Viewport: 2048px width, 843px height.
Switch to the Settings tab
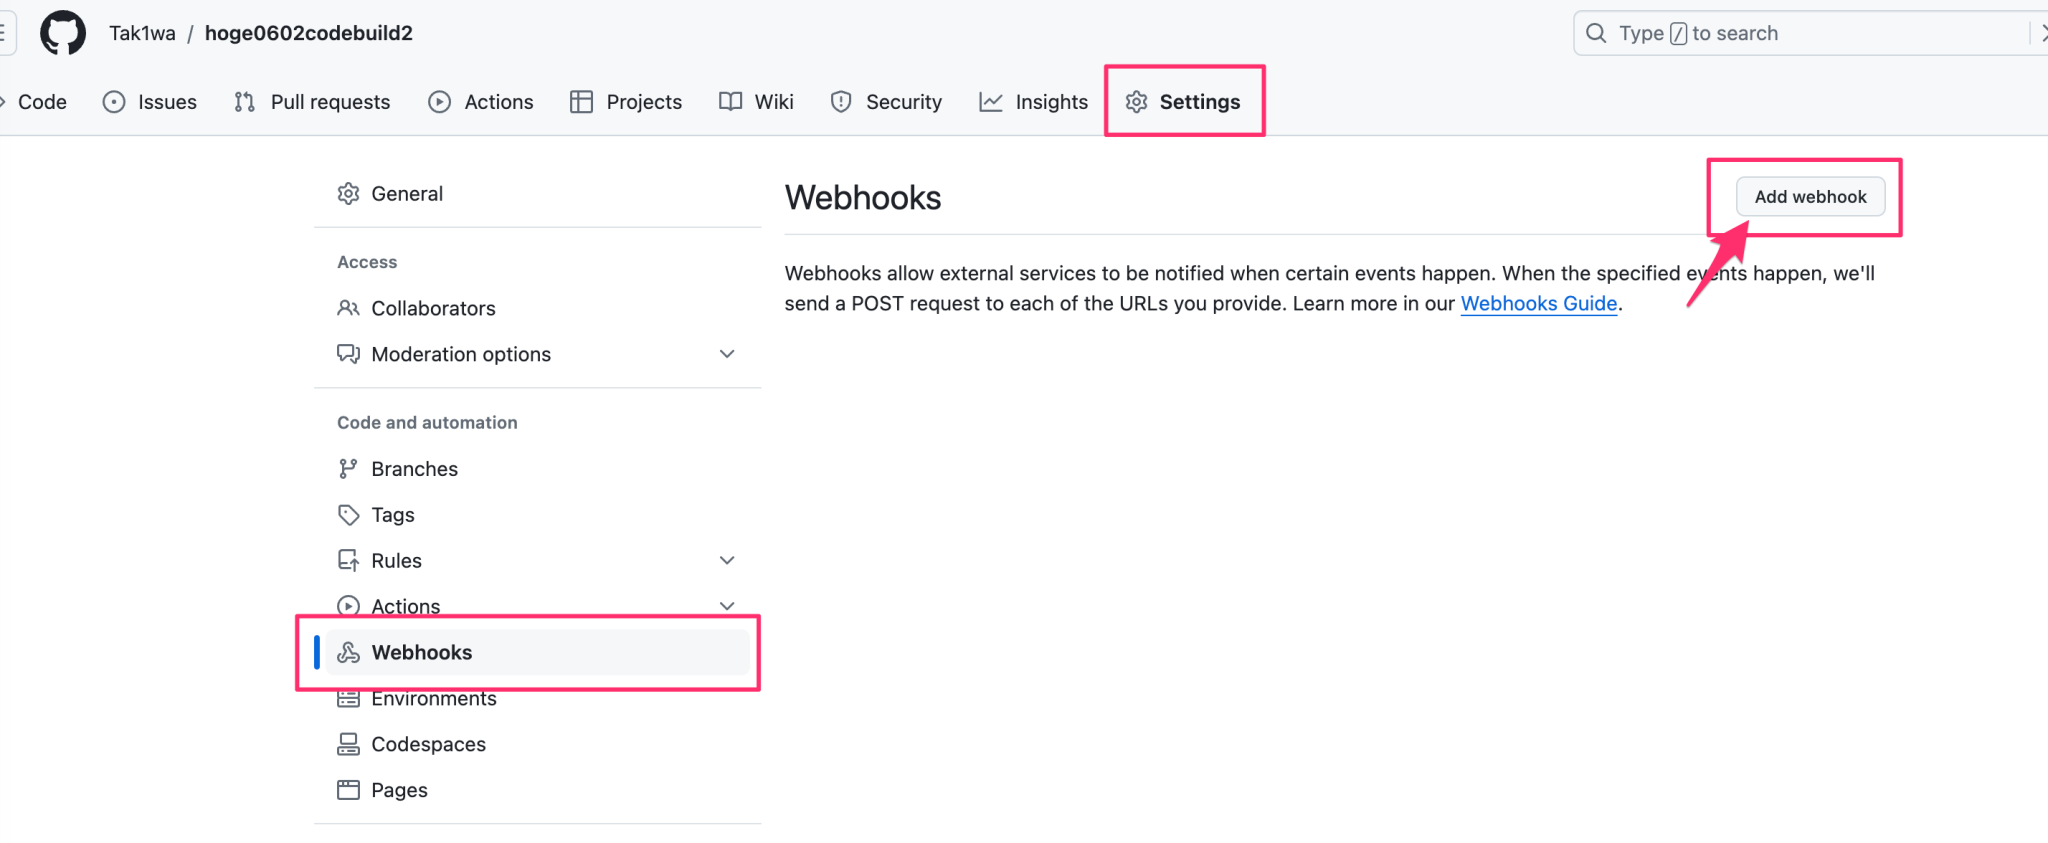(1199, 101)
